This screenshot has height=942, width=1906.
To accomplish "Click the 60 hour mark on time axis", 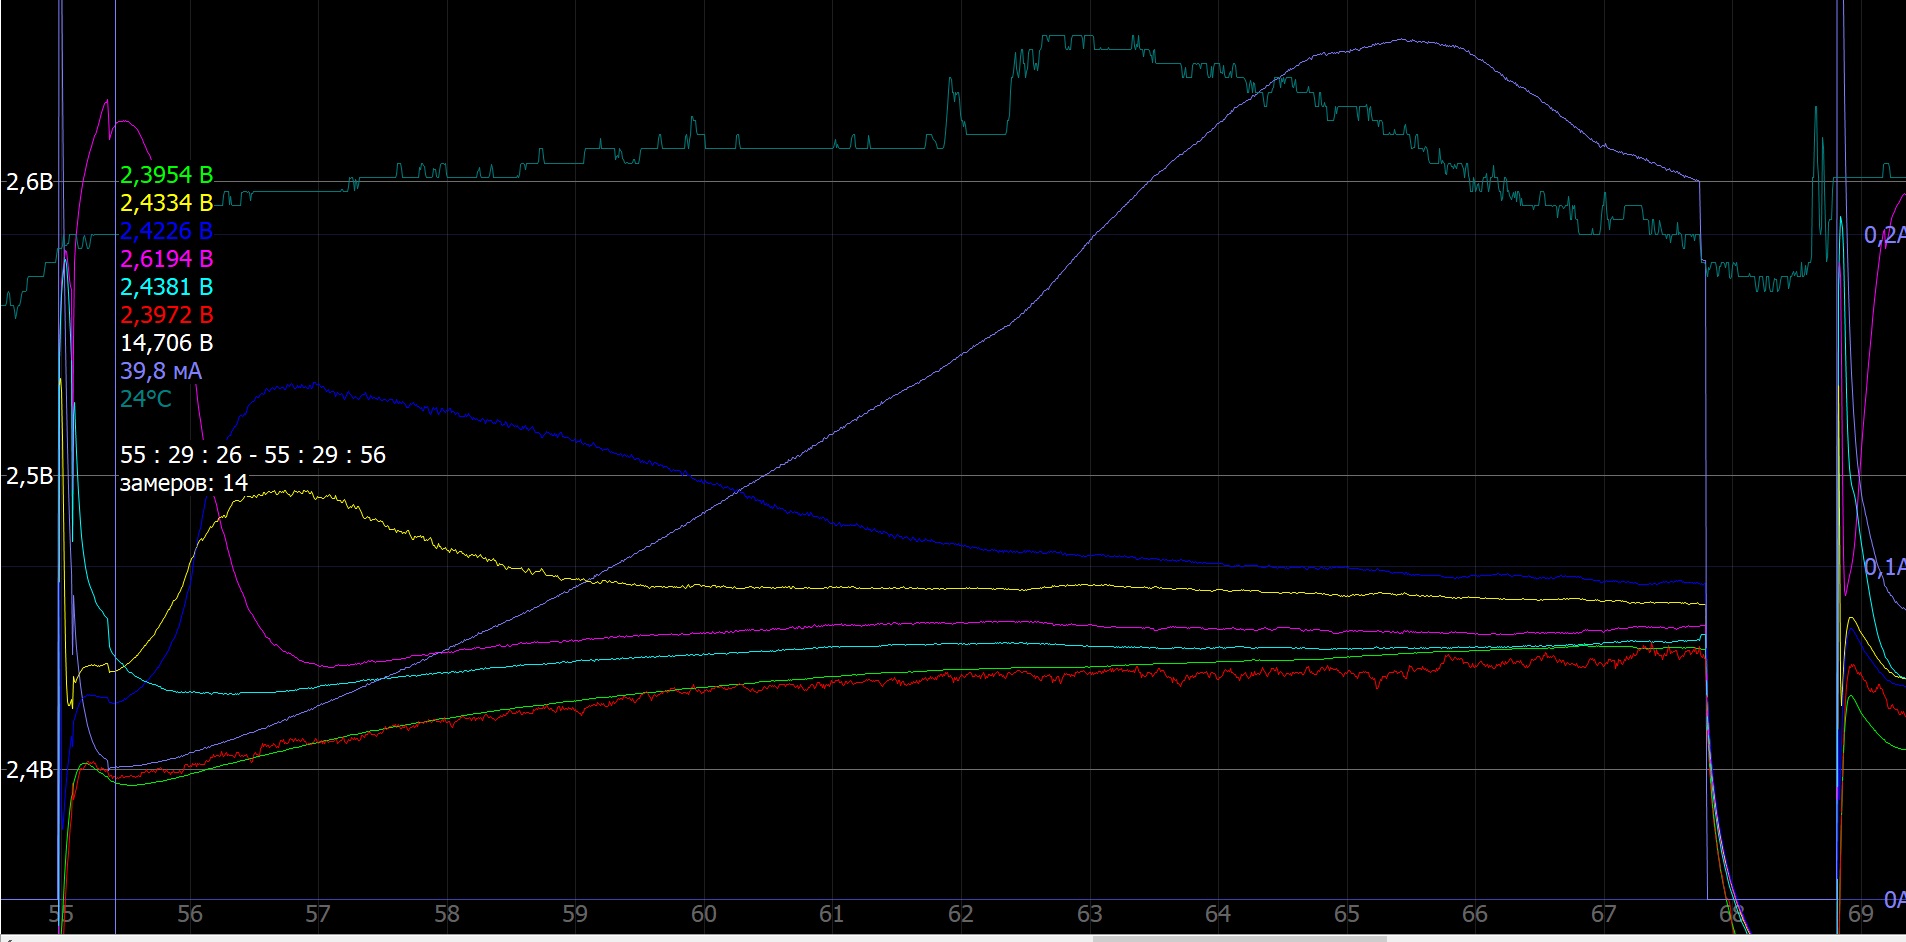I will click(x=703, y=914).
